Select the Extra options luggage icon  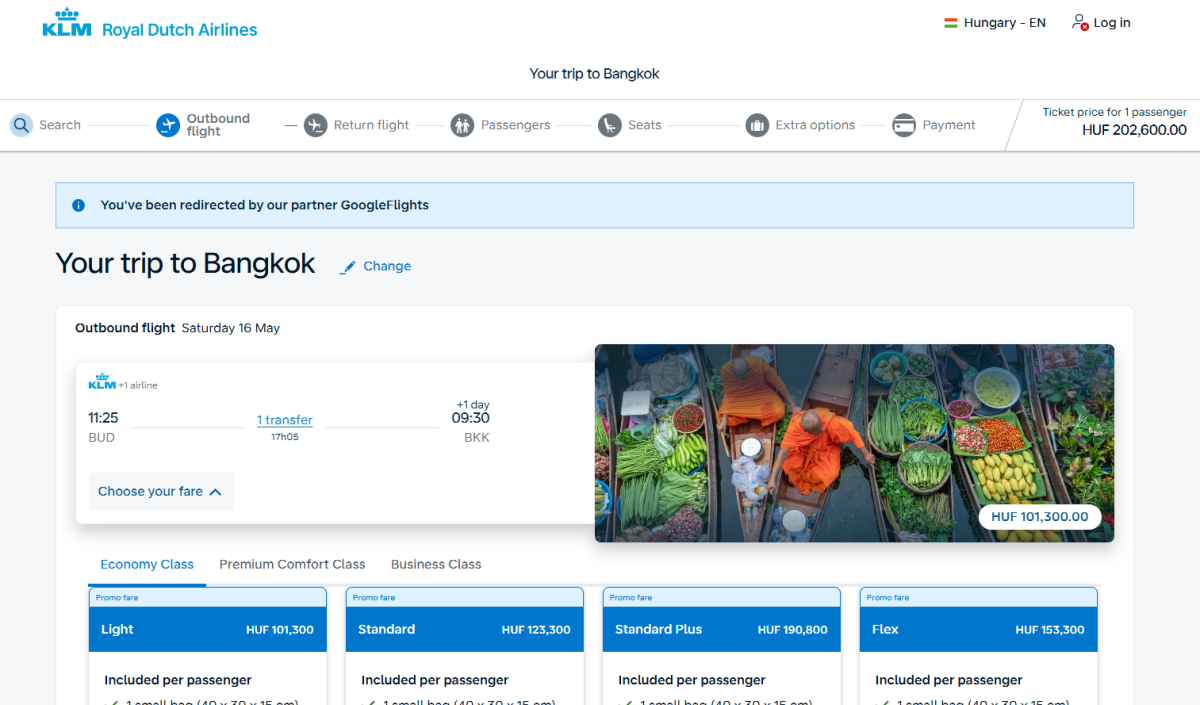pyautogui.click(x=757, y=125)
